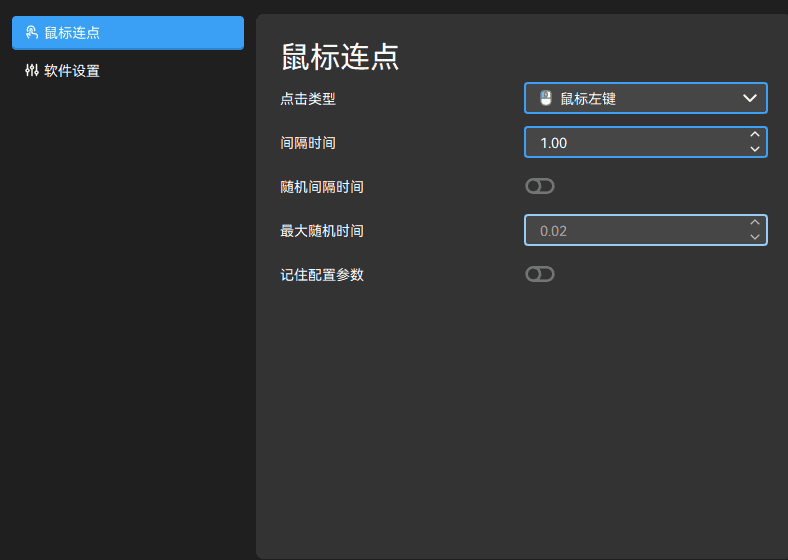Open the 鼠标连点 sidebar page
The width and height of the screenshot is (788, 560).
pos(128,33)
